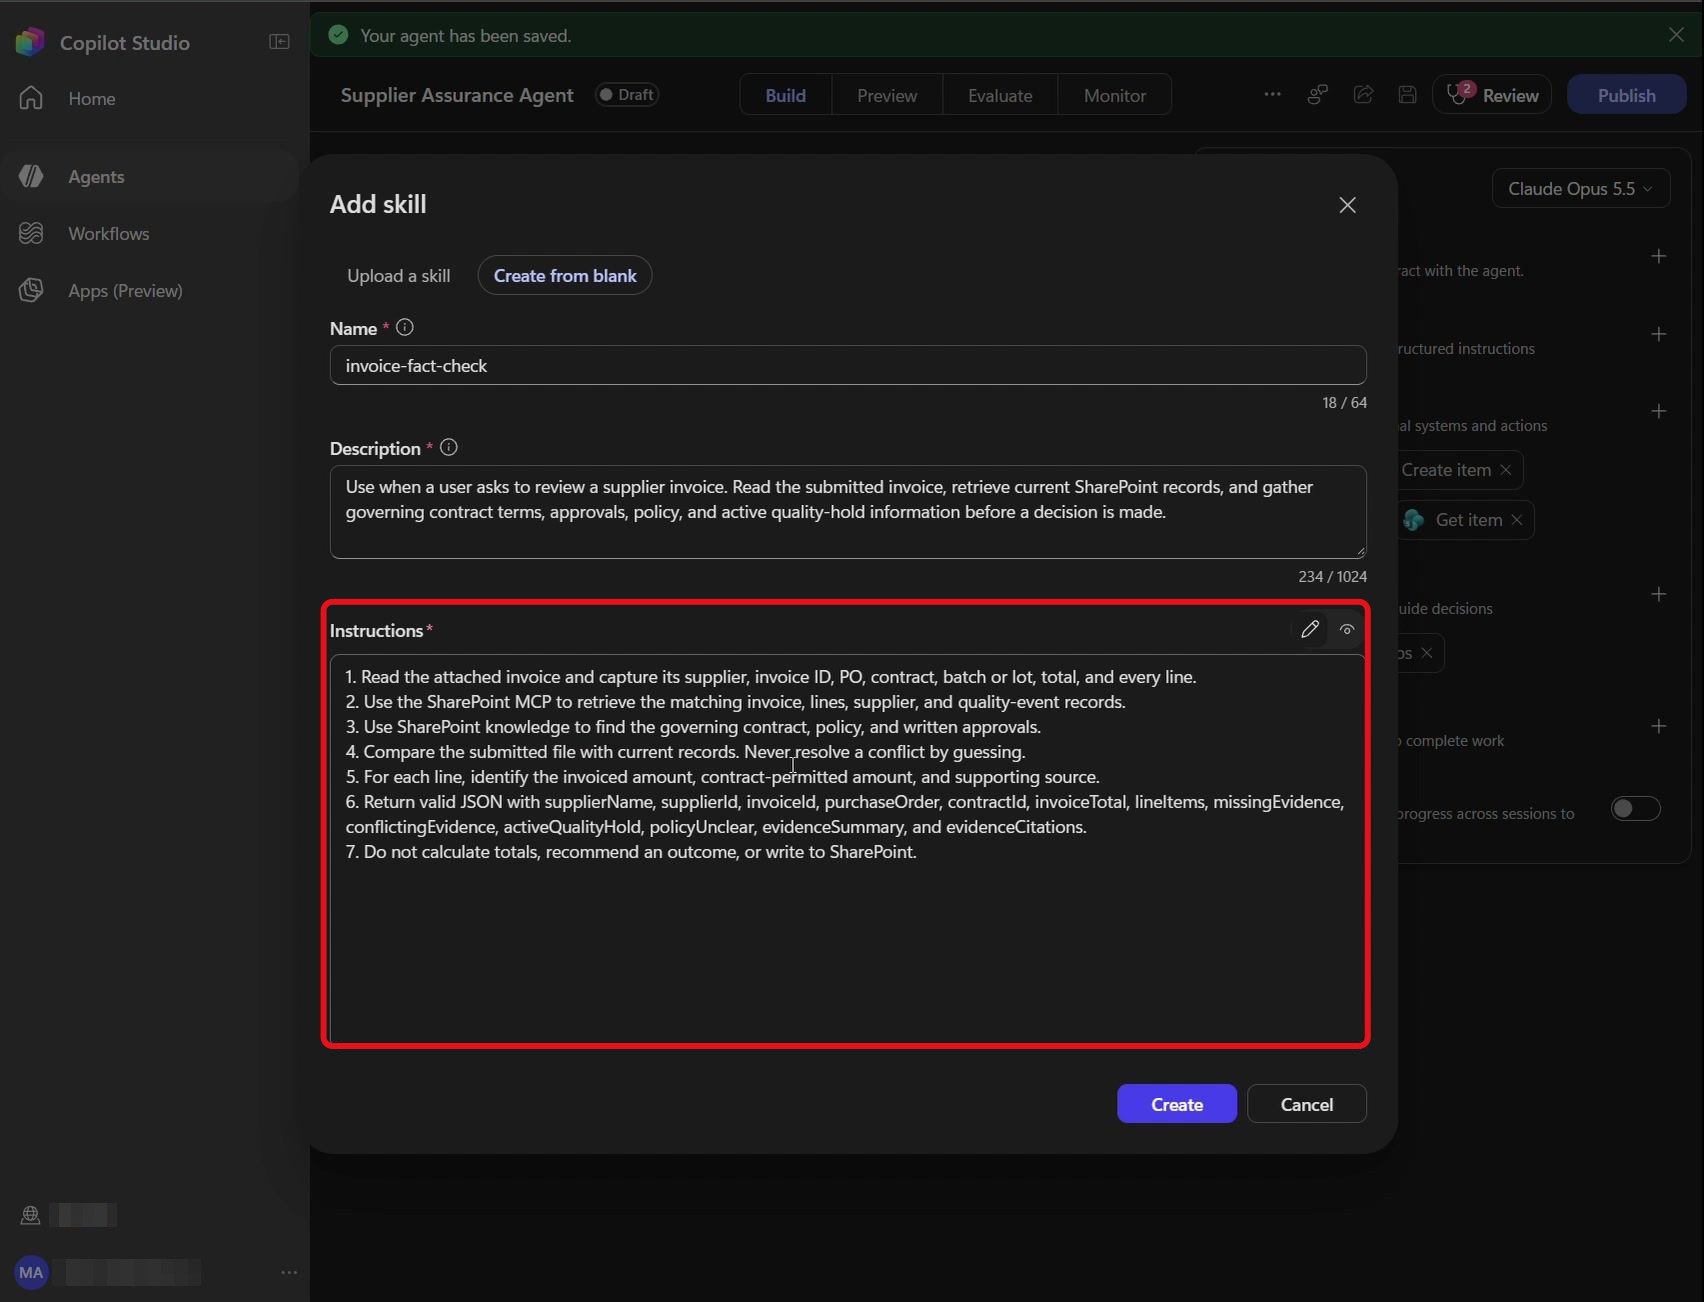Screen dimensions: 1704x1302
Task: Click the Name input field
Action: click(848, 365)
